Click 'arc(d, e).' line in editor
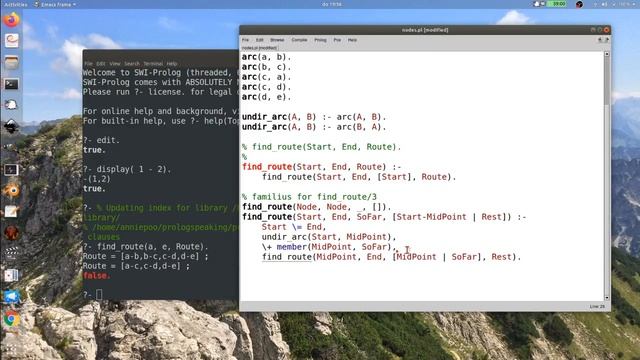 click(x=267, y=97)
